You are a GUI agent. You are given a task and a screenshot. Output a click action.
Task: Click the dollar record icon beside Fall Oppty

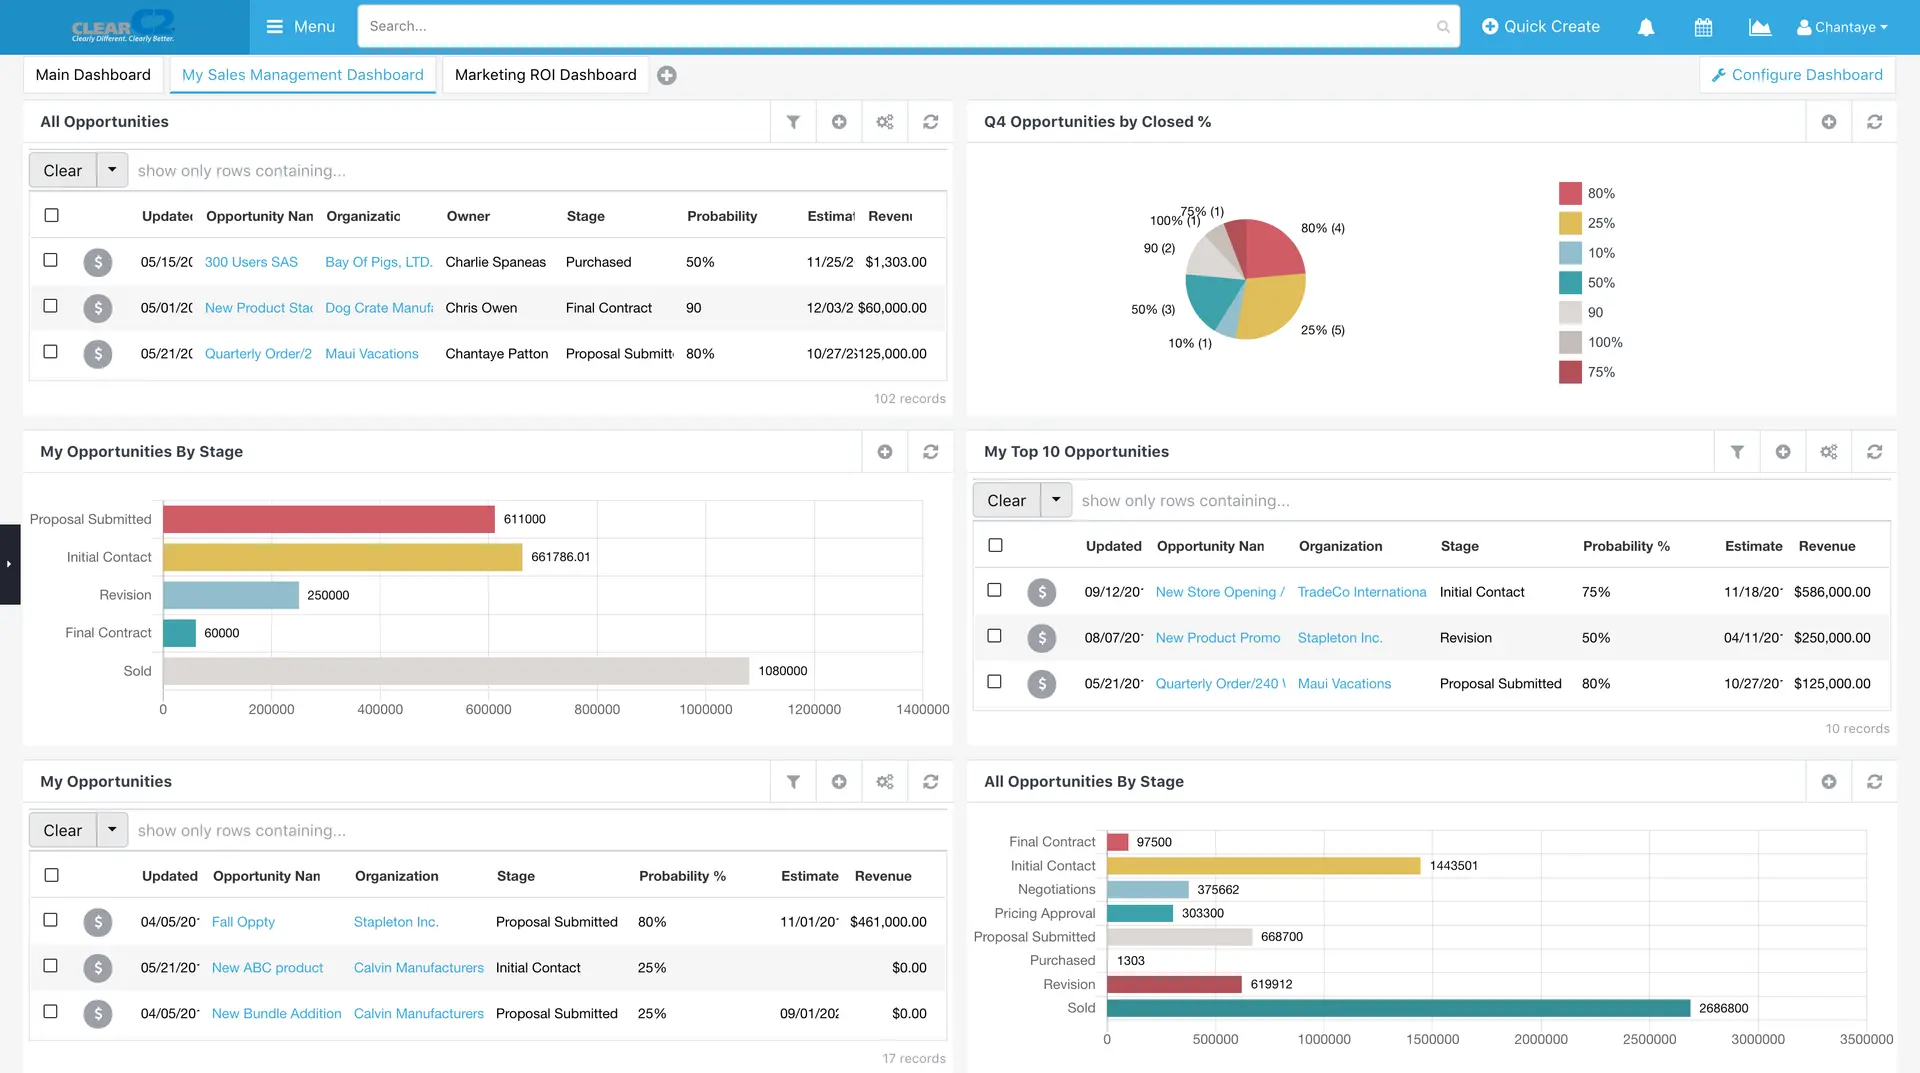[97, 922]
